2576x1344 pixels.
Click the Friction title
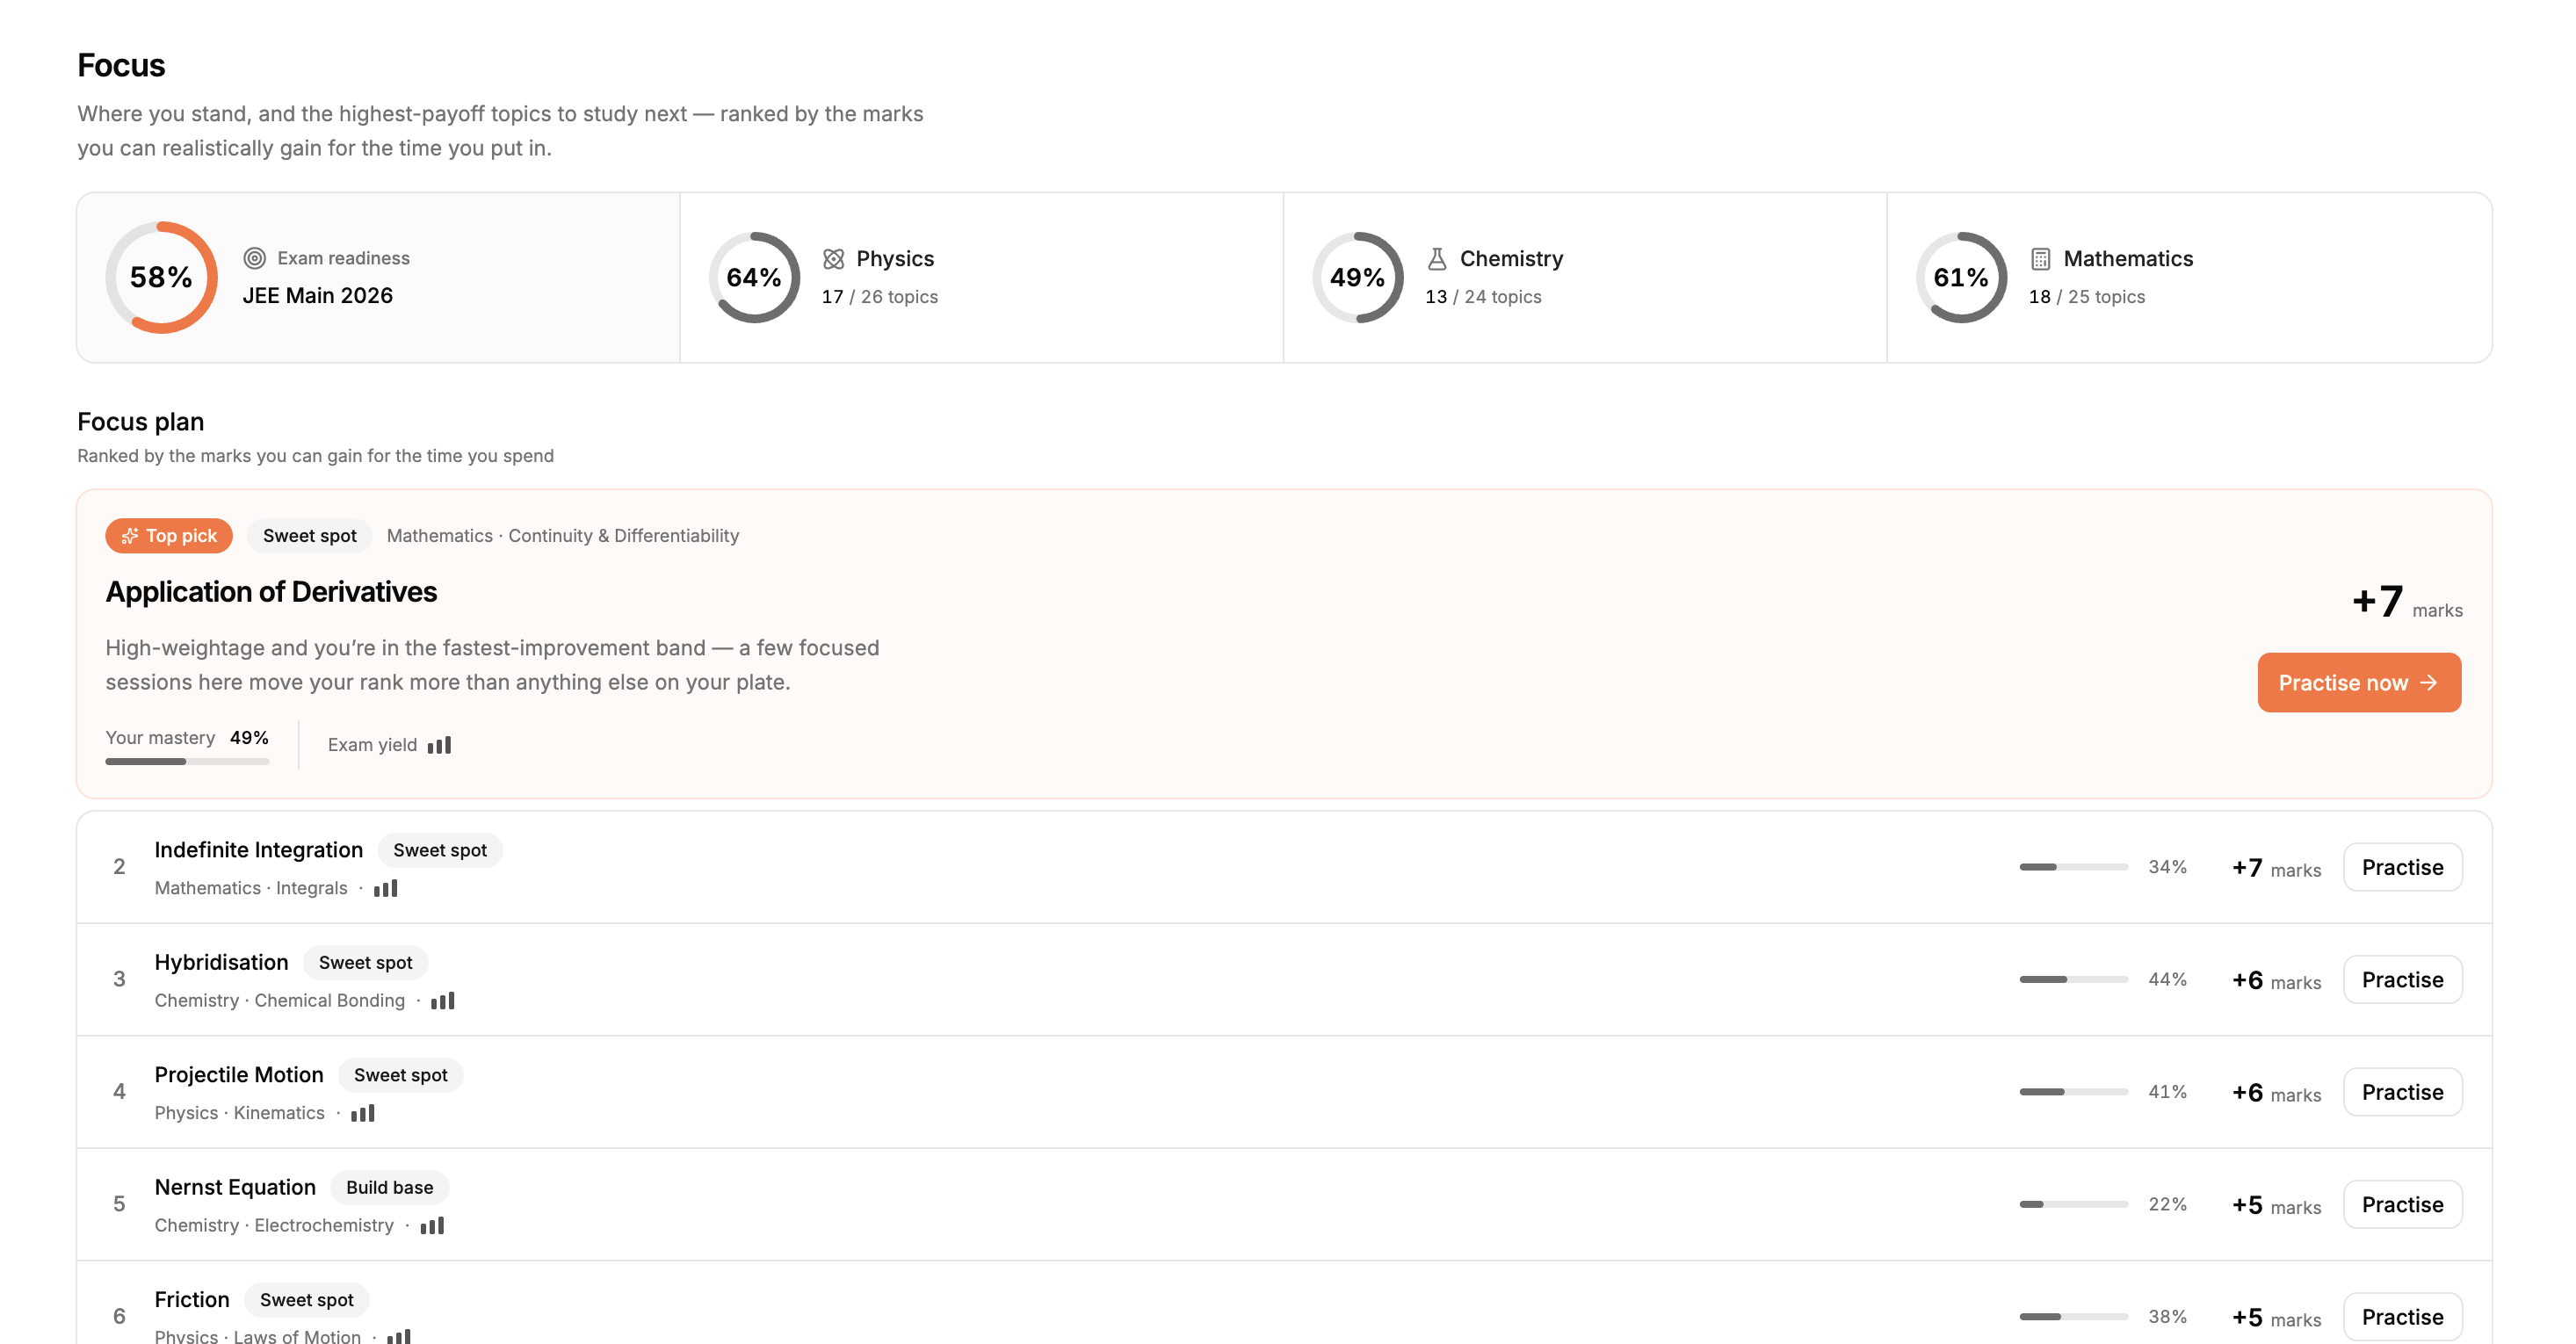pos(192,1300)
